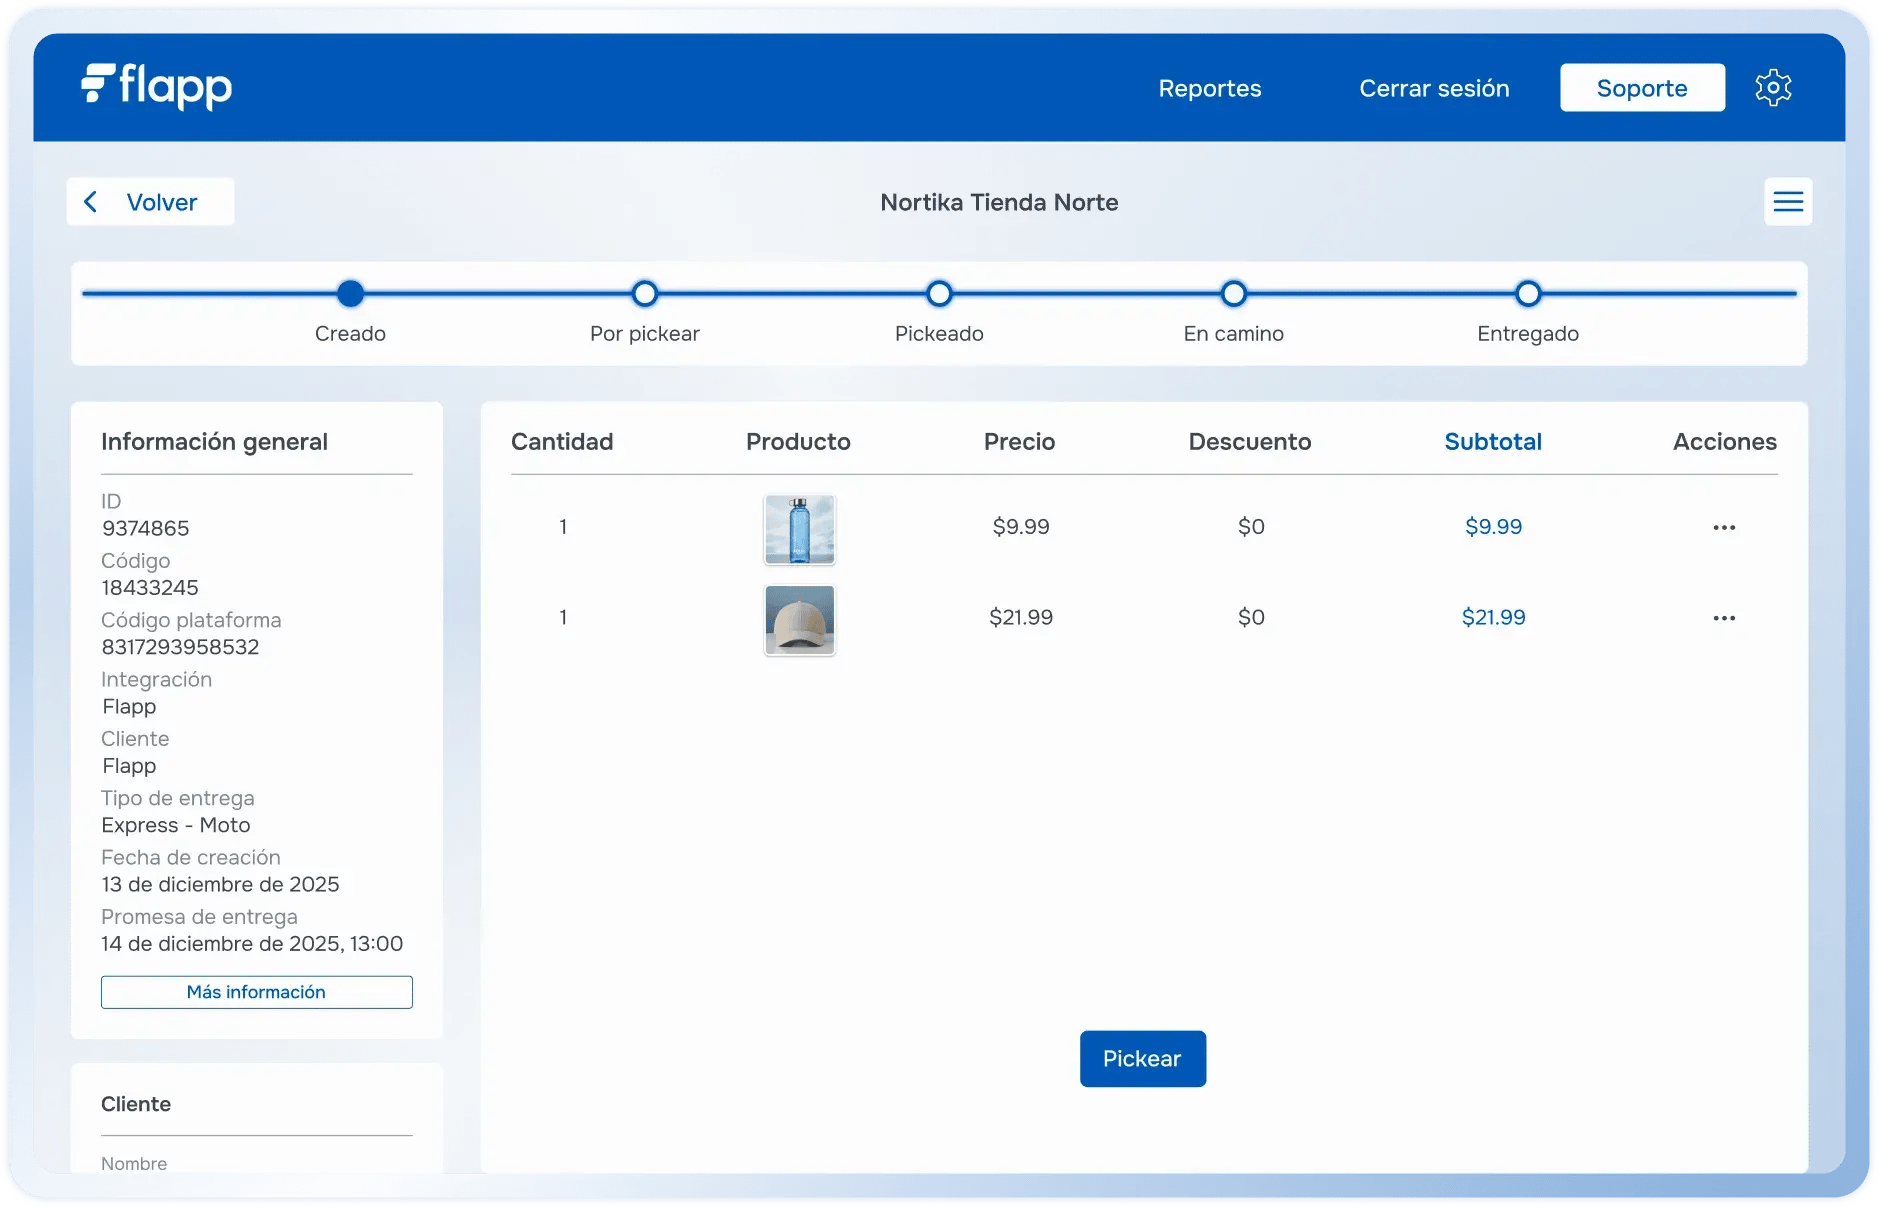Sort by the Subtotal column header
Image resolution: width=1880 pixels, height=1208 pixels.
tap(1493, 442)
